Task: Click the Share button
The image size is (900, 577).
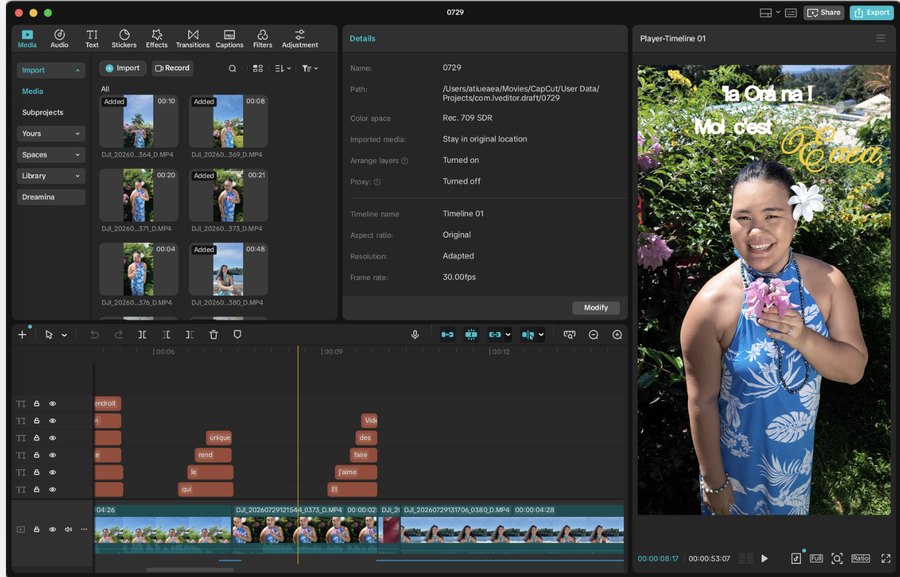Action: (824, 13)
